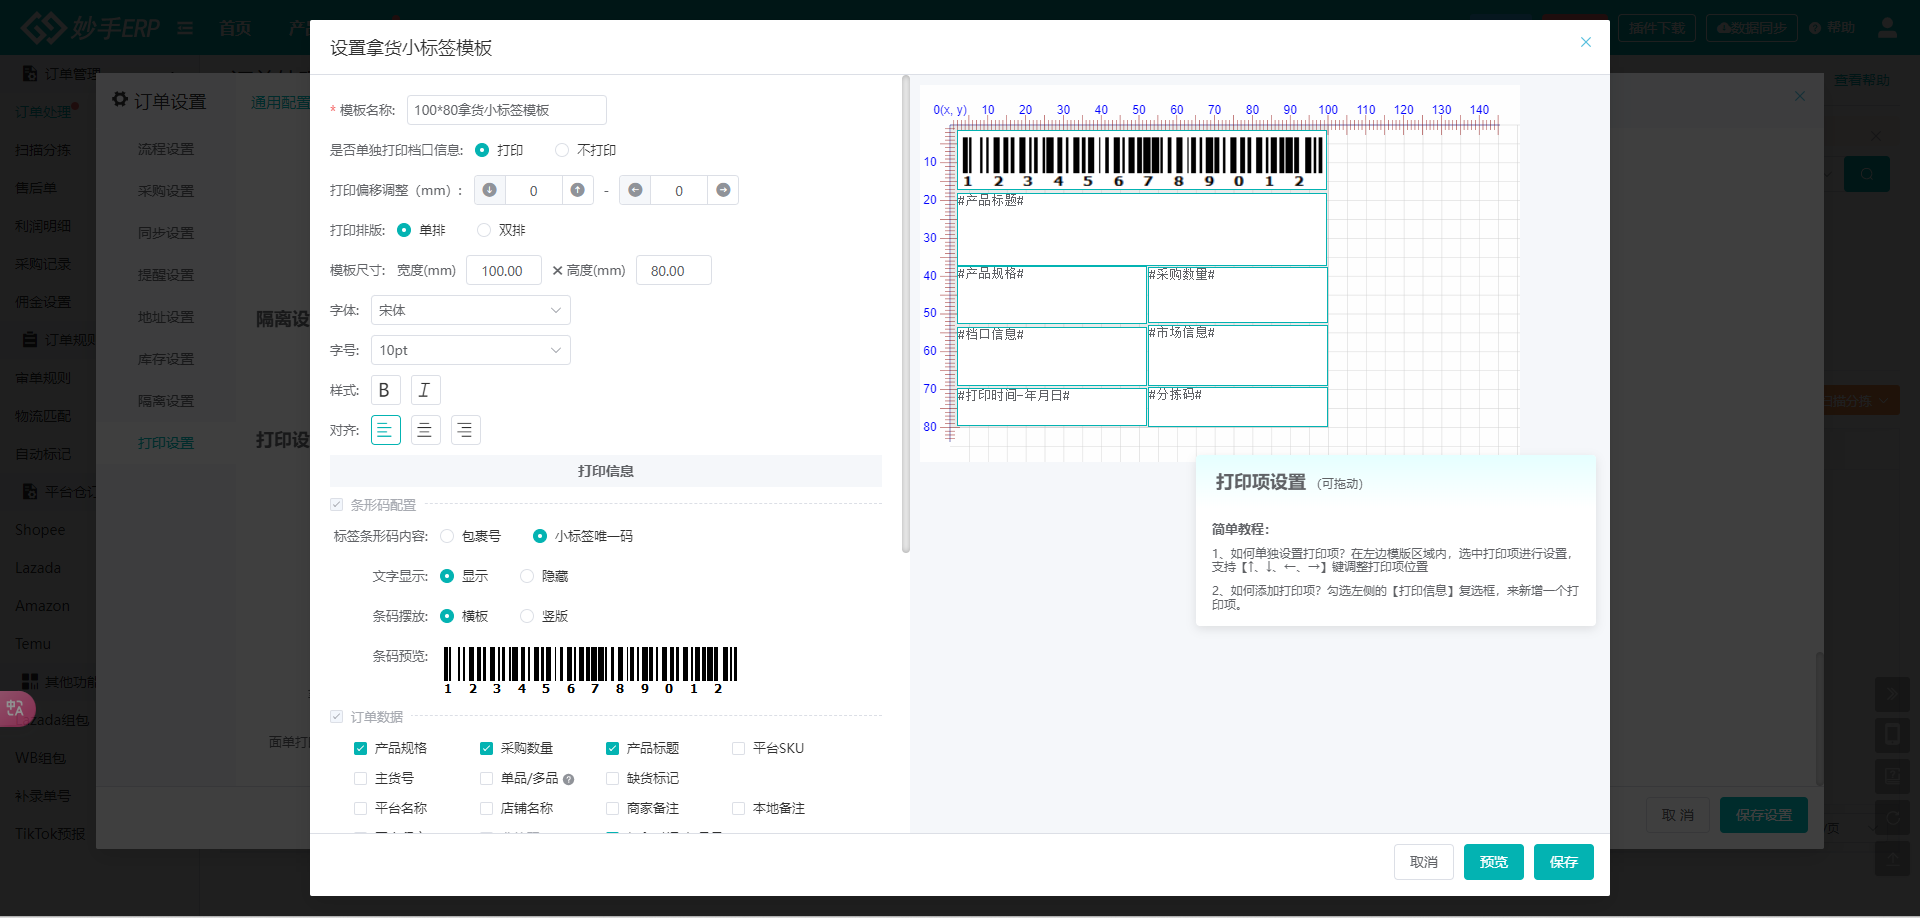Click the offset down arrow button

(490, 190)
